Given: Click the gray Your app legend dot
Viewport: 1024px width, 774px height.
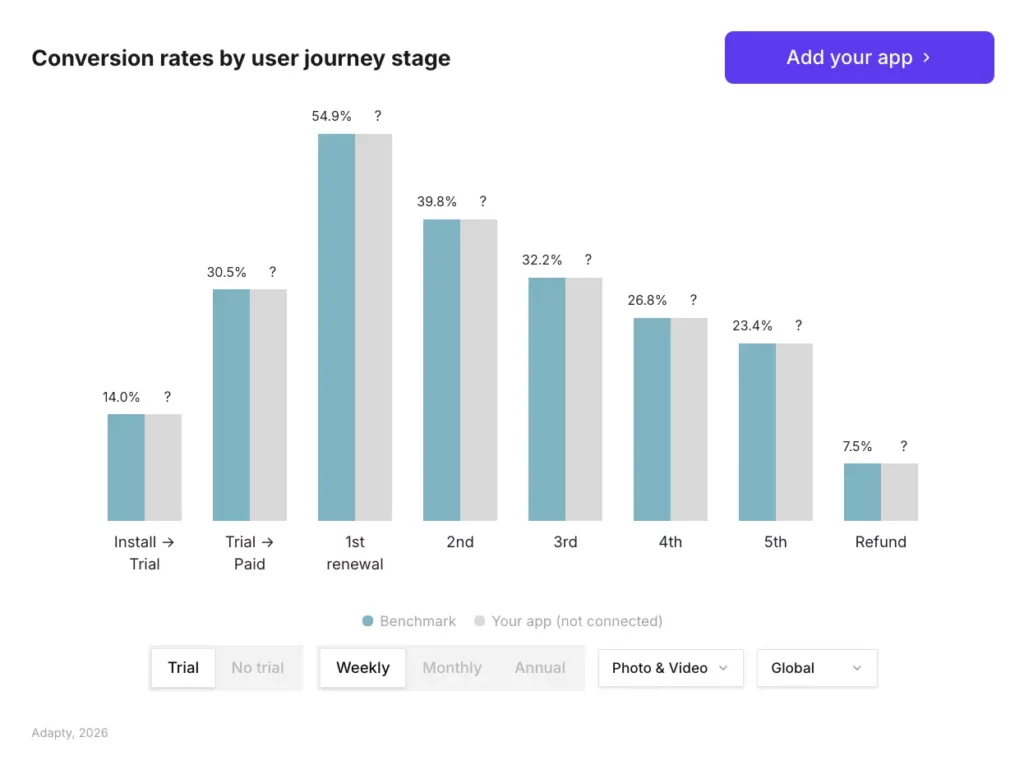Looking at the screenshot, I should tap(479, 621).
